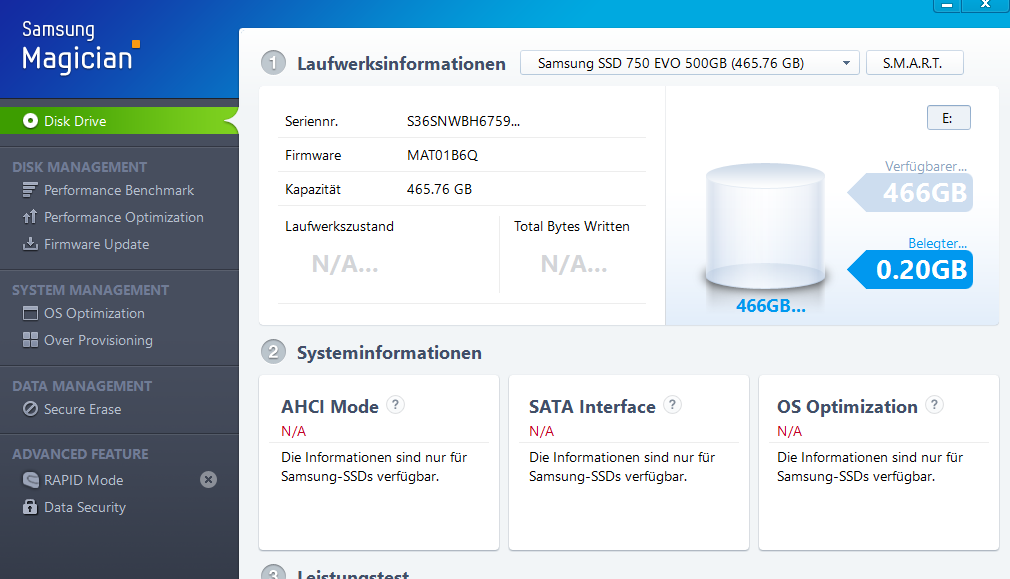Viewport: 1010px width, 579px height.
Task: Open Secure Erase section
Action: click(x=82, y=409)
